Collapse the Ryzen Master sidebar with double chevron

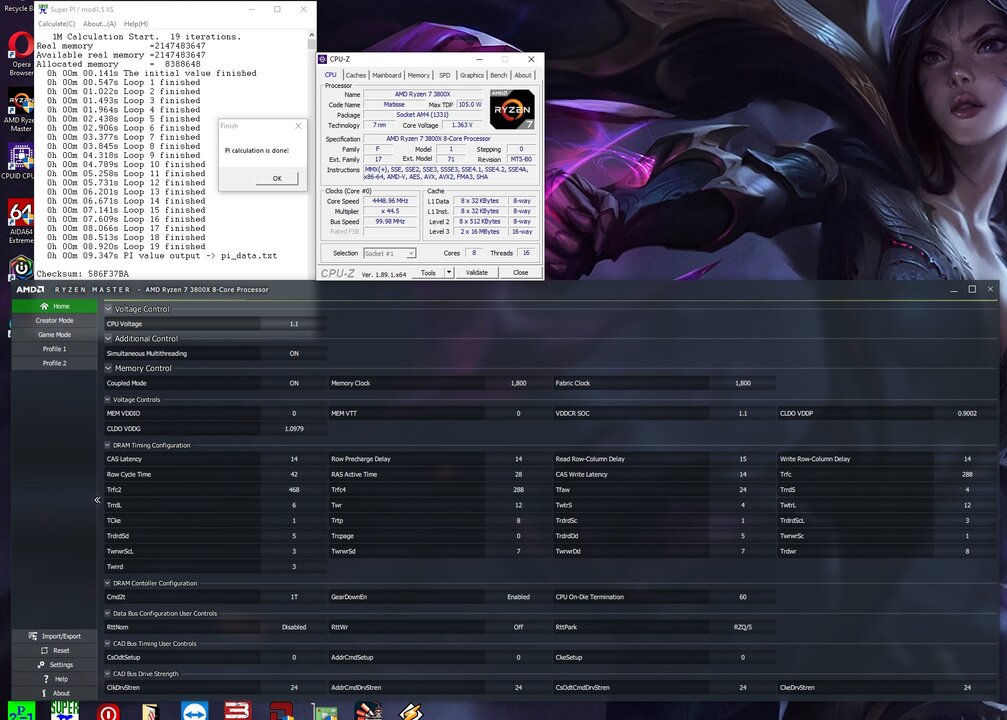(x=98, y=500)
